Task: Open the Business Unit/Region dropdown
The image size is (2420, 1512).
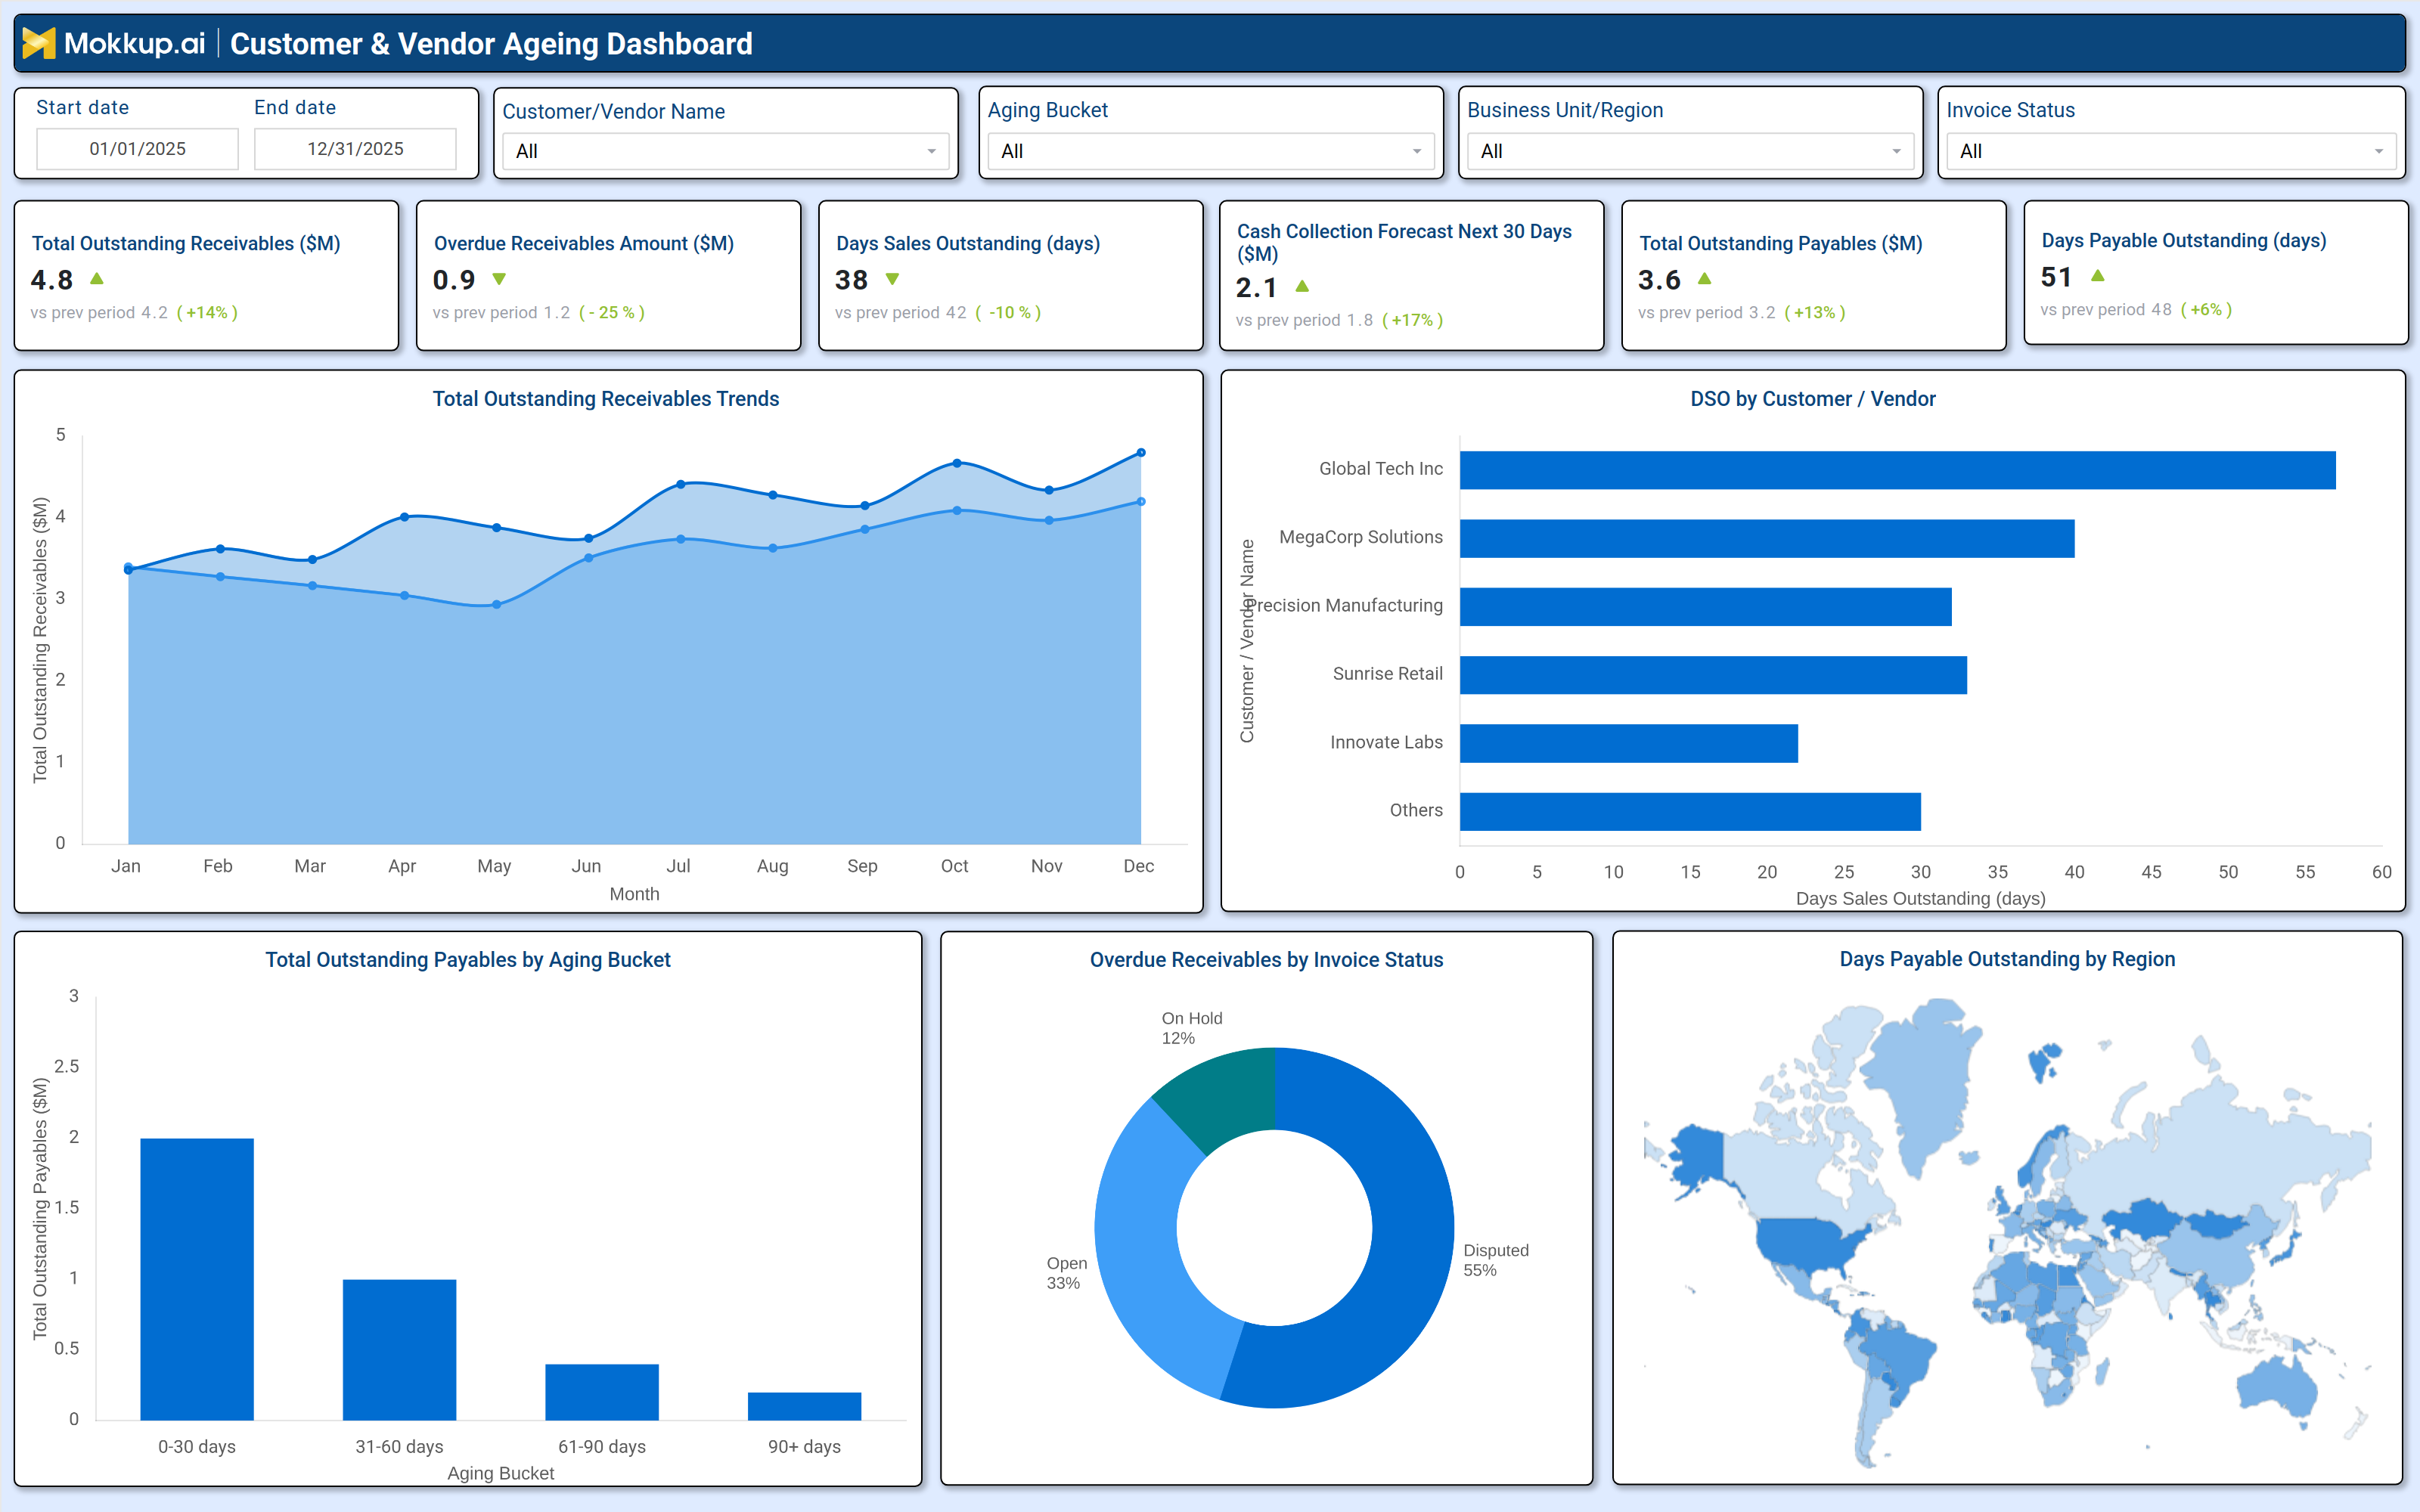Action: click(x=1690, y=151)
